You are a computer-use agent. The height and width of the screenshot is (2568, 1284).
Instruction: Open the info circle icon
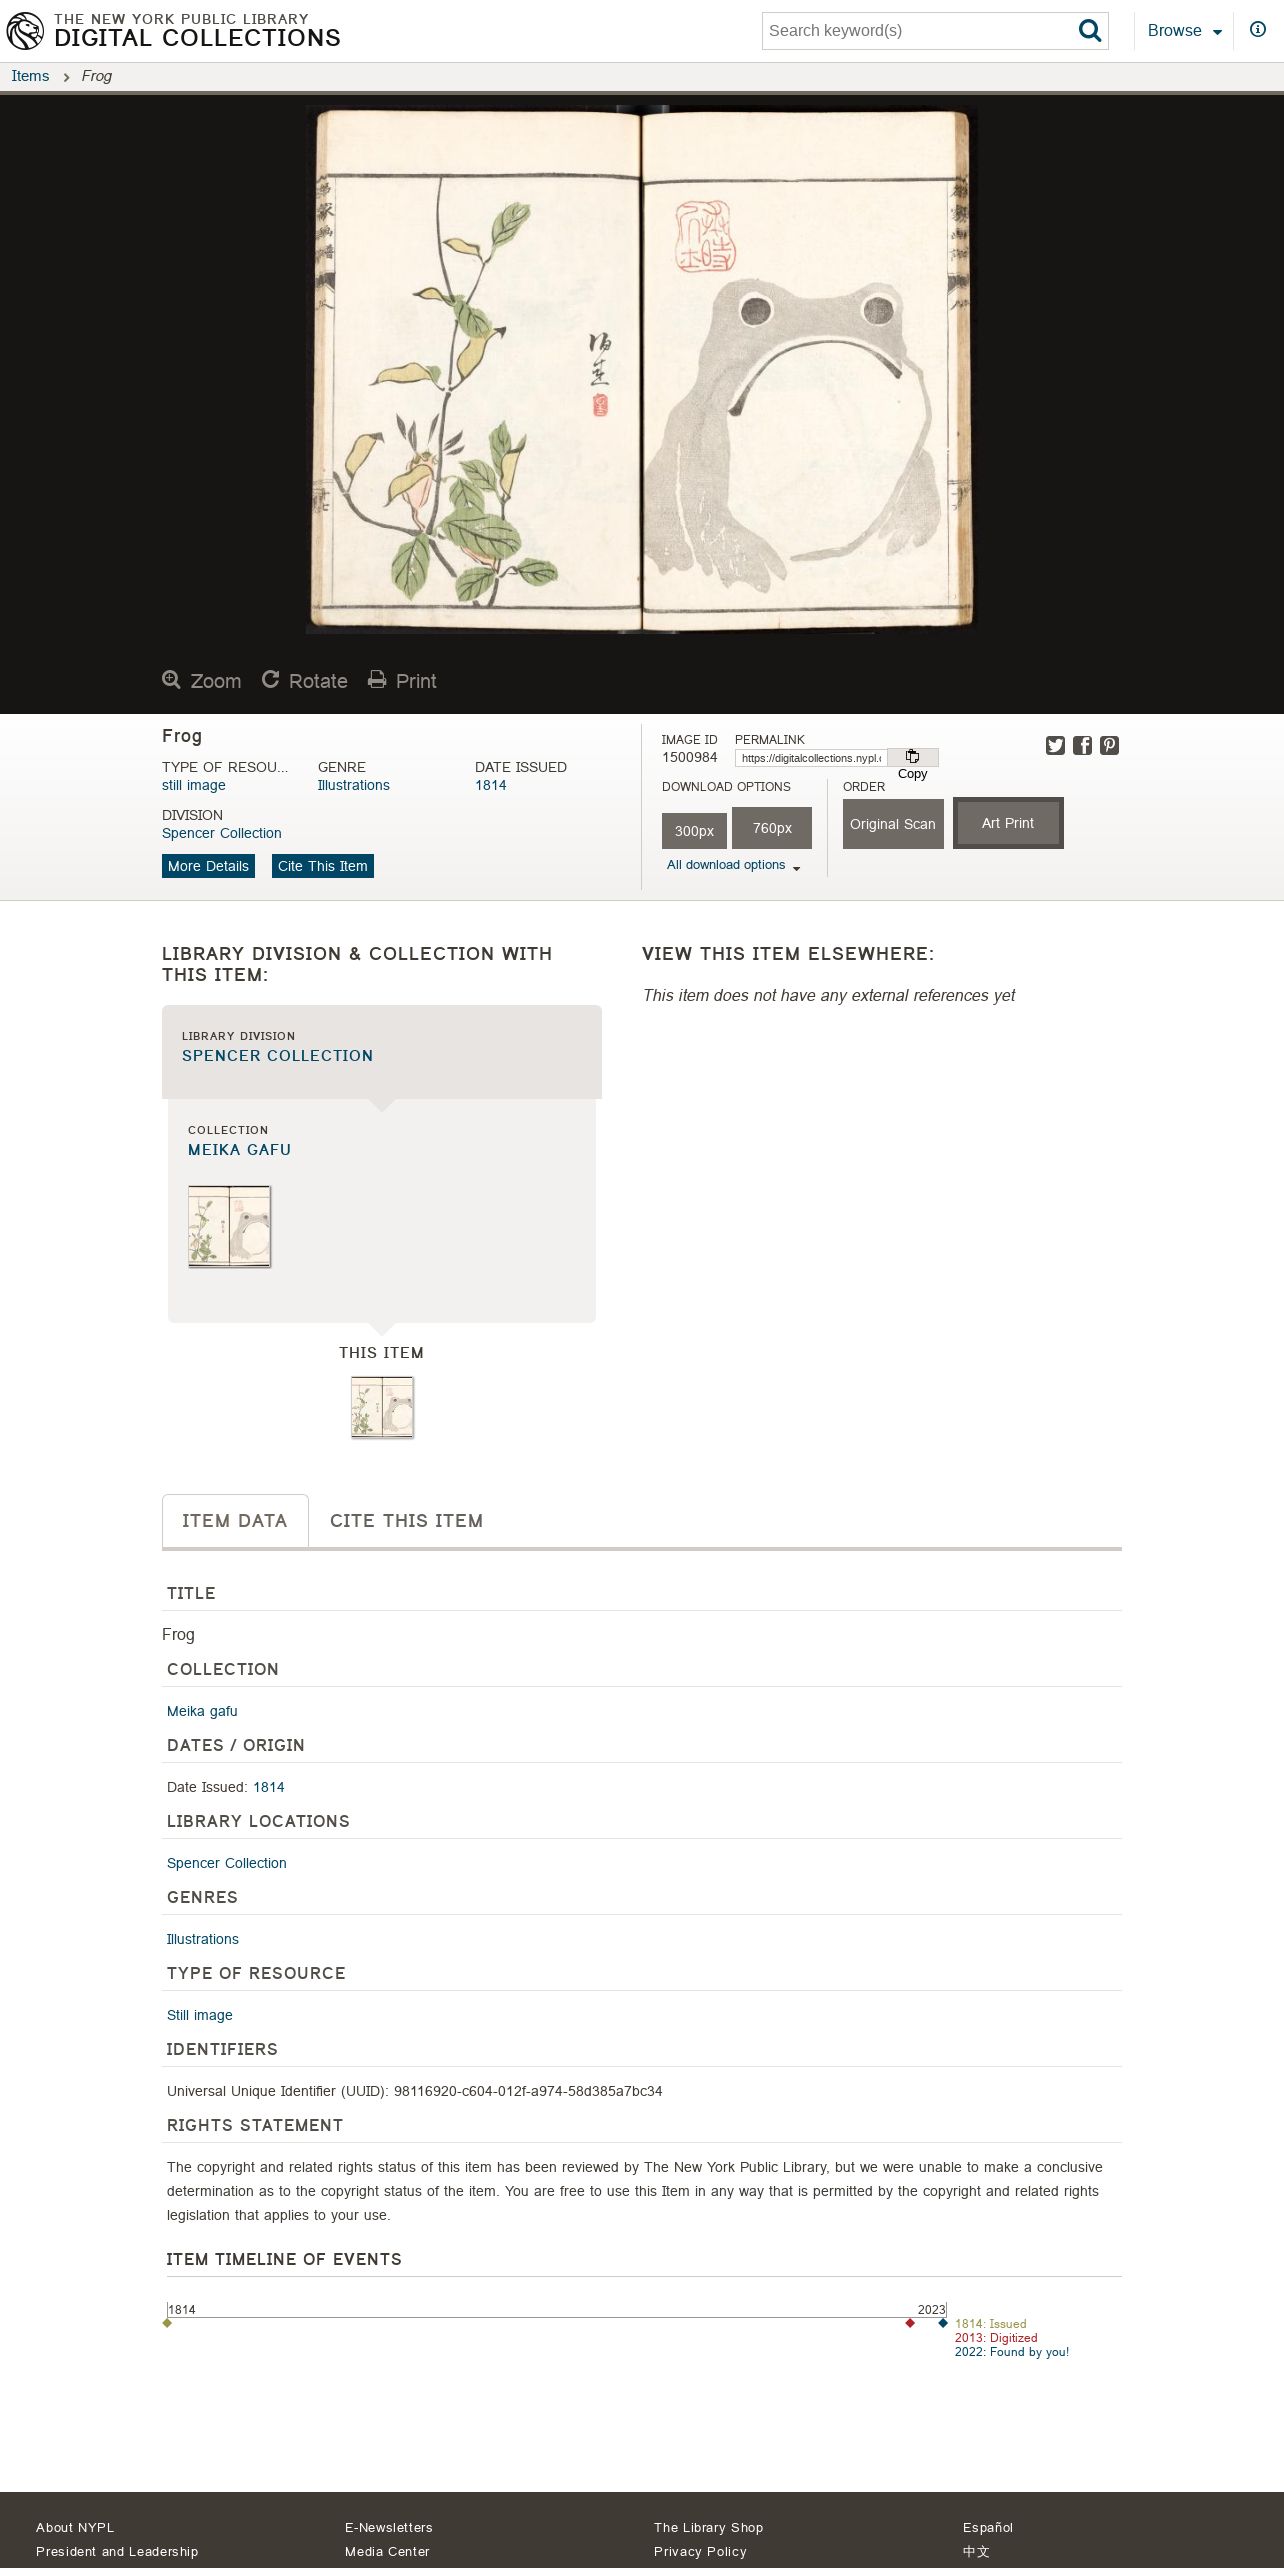(x=1258, y=30)
